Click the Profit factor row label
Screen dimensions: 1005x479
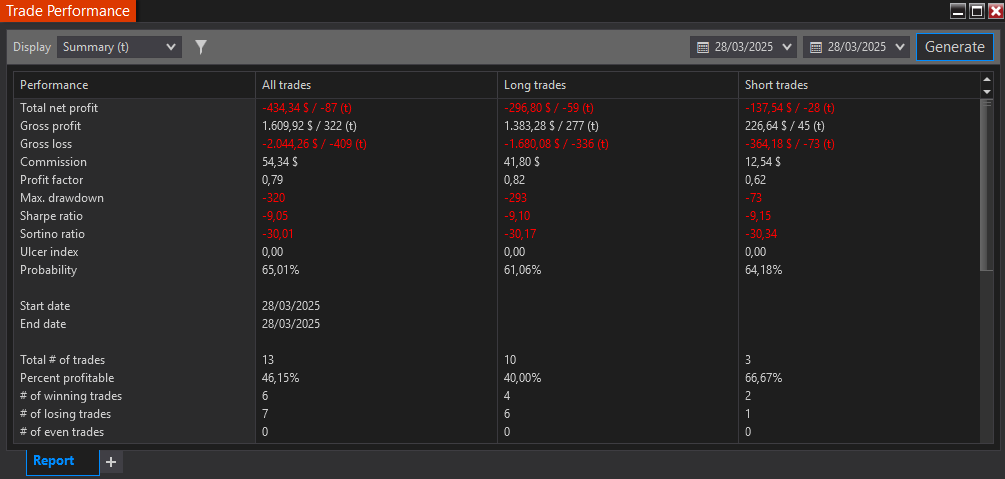tap(52, 180)
